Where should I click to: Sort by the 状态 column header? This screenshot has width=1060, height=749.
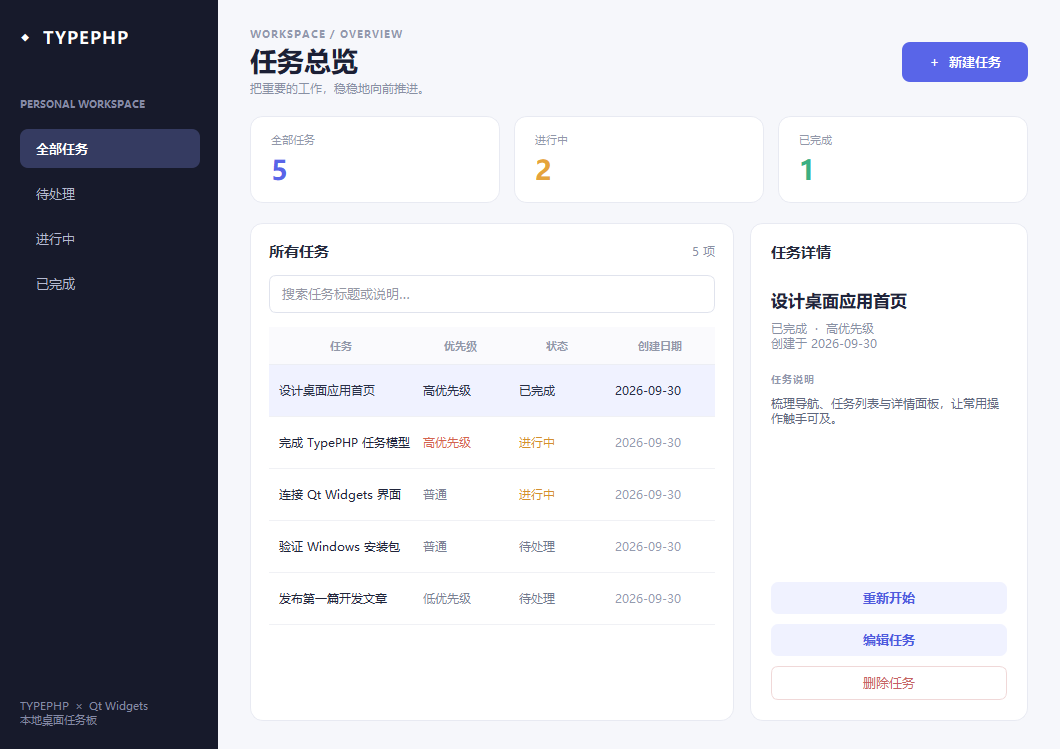pos(557,346)
